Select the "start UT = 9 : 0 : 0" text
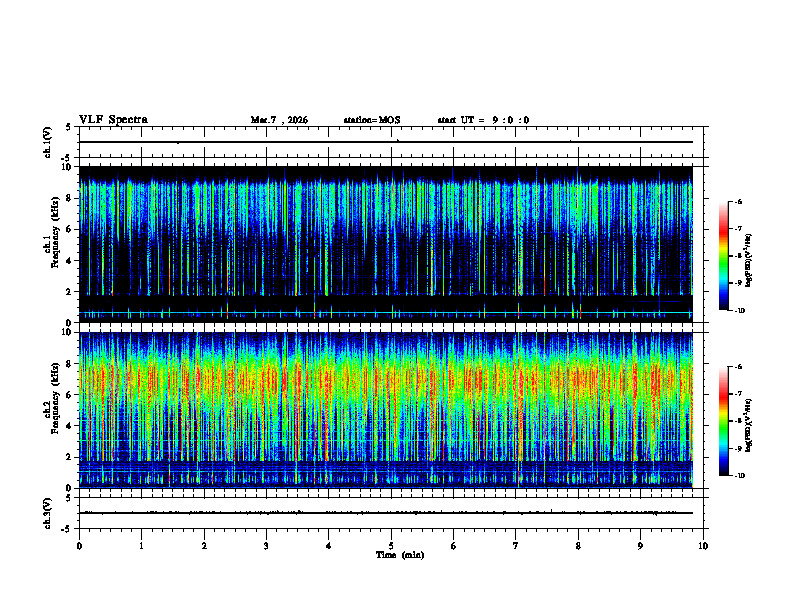This screenshot has height=612, width=792. 483,120
